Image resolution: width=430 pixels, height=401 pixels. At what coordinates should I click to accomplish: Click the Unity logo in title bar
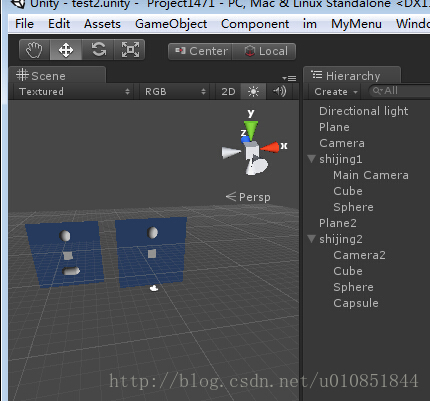pos(18,4)
